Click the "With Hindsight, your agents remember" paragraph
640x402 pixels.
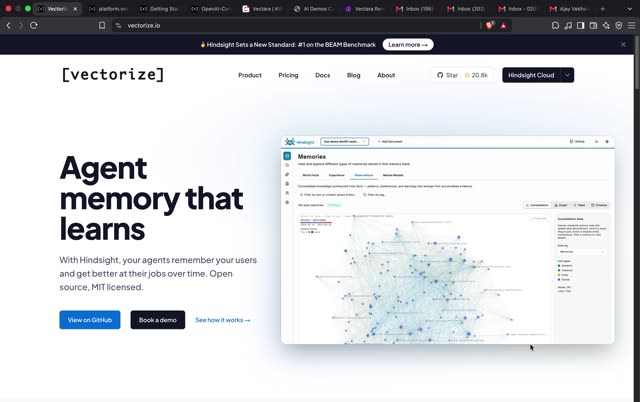(158, 273)
